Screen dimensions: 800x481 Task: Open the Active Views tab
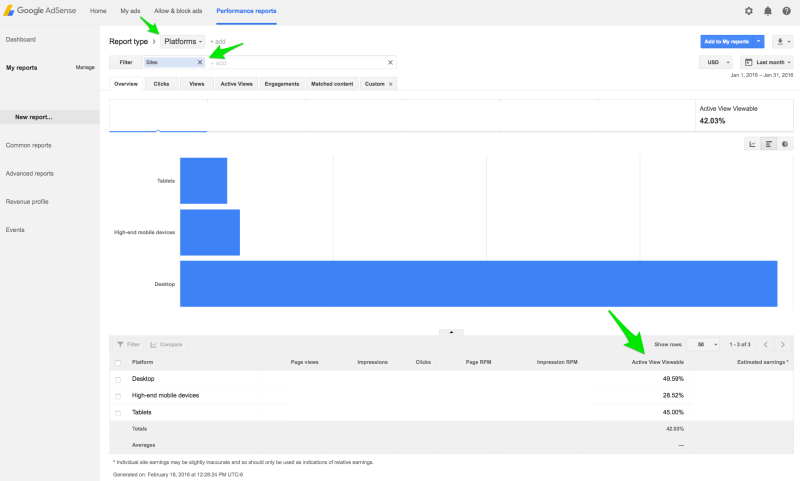tap(236, 84)
